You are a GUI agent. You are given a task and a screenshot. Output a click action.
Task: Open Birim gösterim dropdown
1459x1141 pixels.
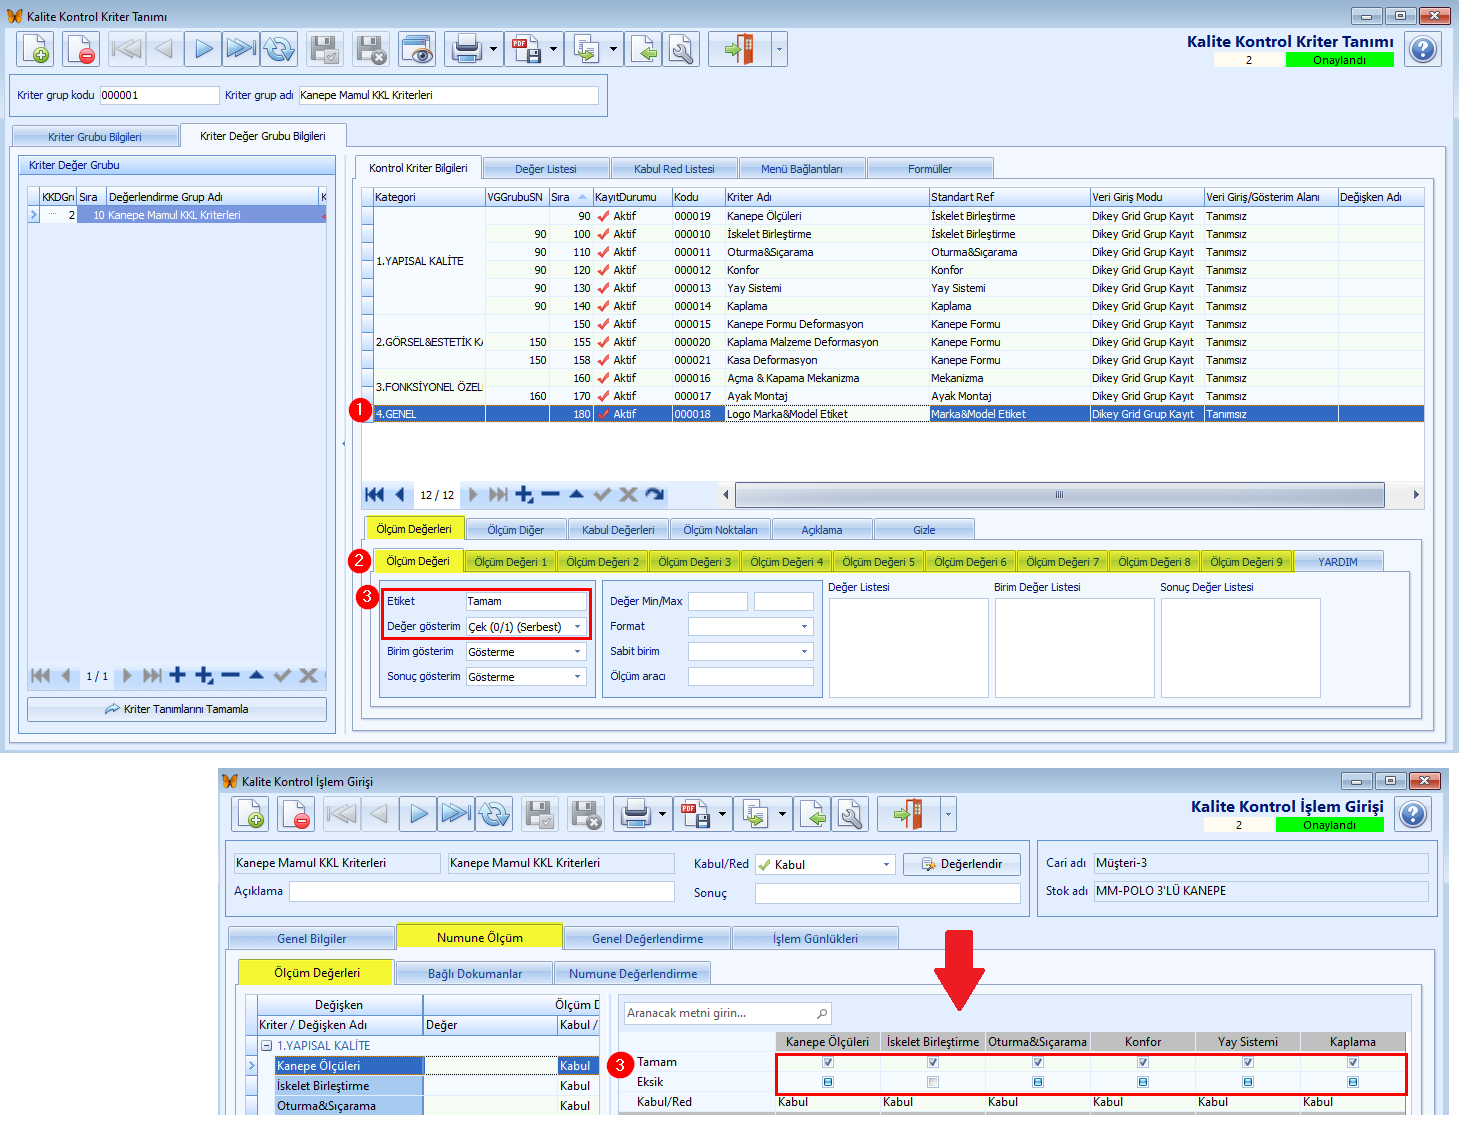click(577, 652)
